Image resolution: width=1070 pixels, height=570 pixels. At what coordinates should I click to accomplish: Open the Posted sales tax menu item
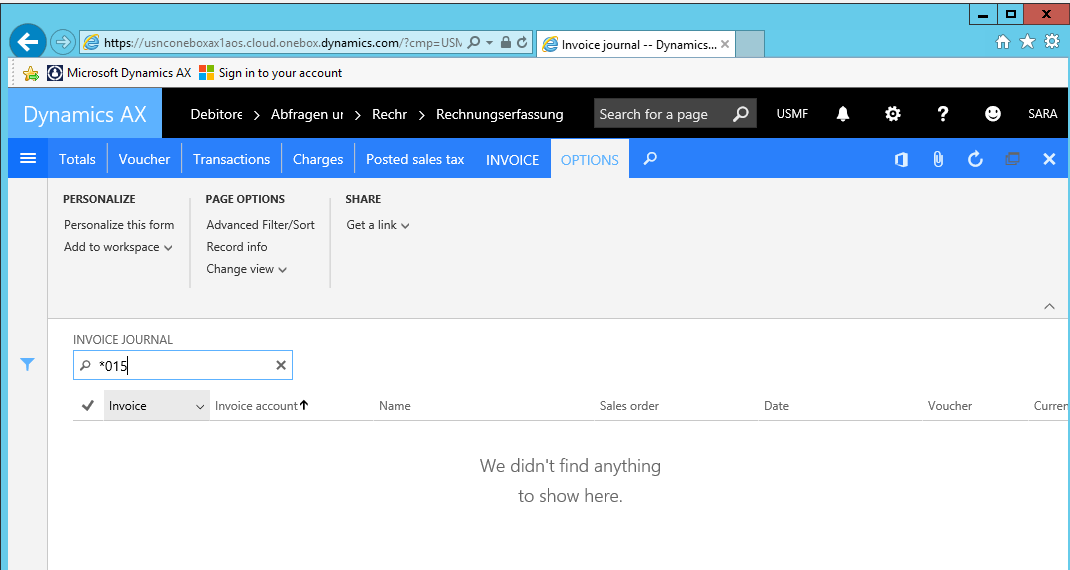(415, 159)
